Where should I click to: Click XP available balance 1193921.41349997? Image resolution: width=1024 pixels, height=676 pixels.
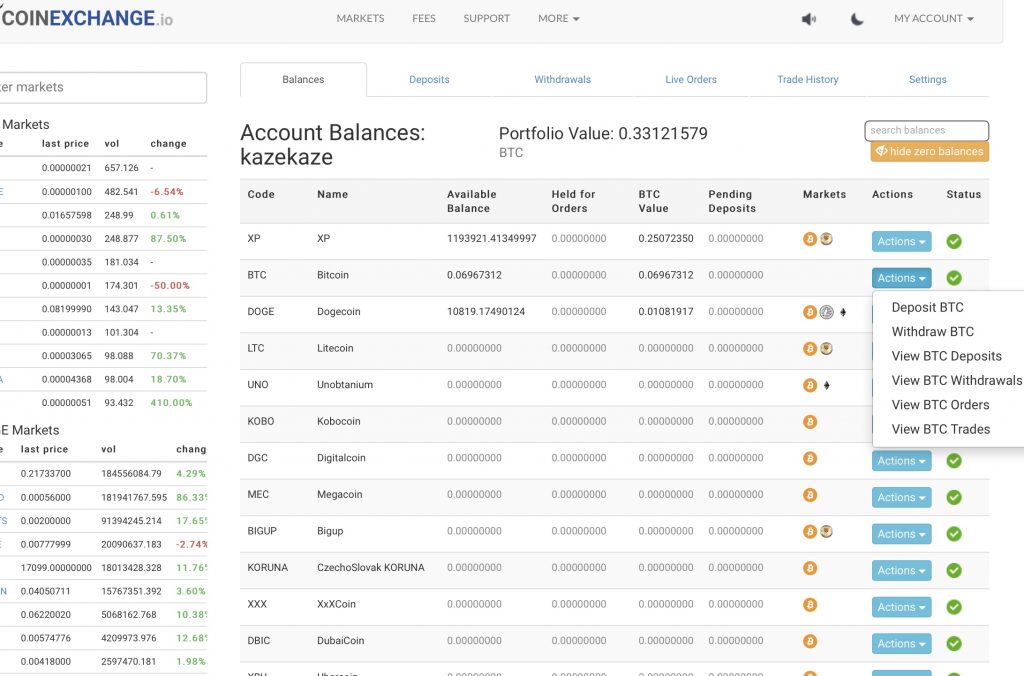(x=492, y=239)
